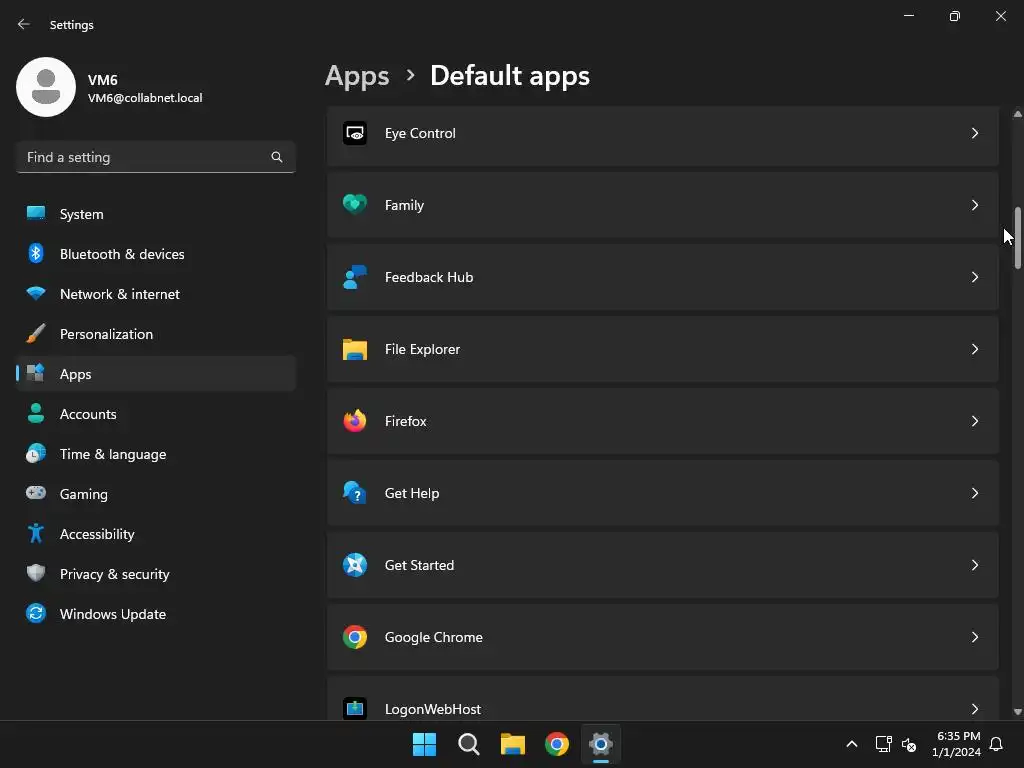Click the VM6 user avatar
1024x768 pixels.
(46, 87)
